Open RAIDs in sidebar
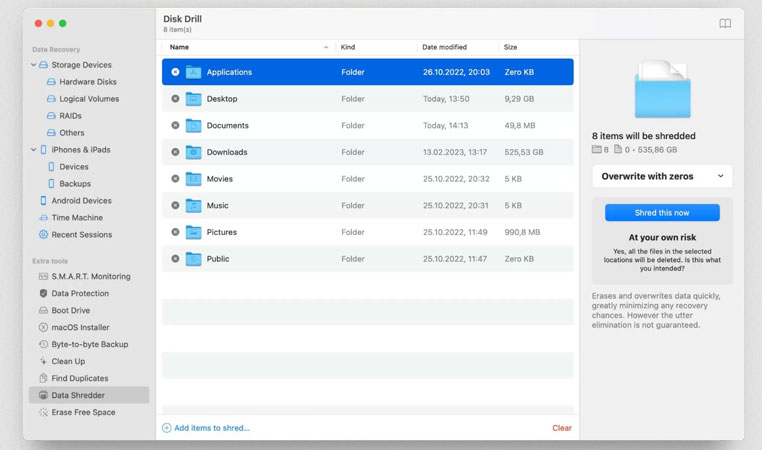Screen dimensions: 762x450 [x=70, y=116]
